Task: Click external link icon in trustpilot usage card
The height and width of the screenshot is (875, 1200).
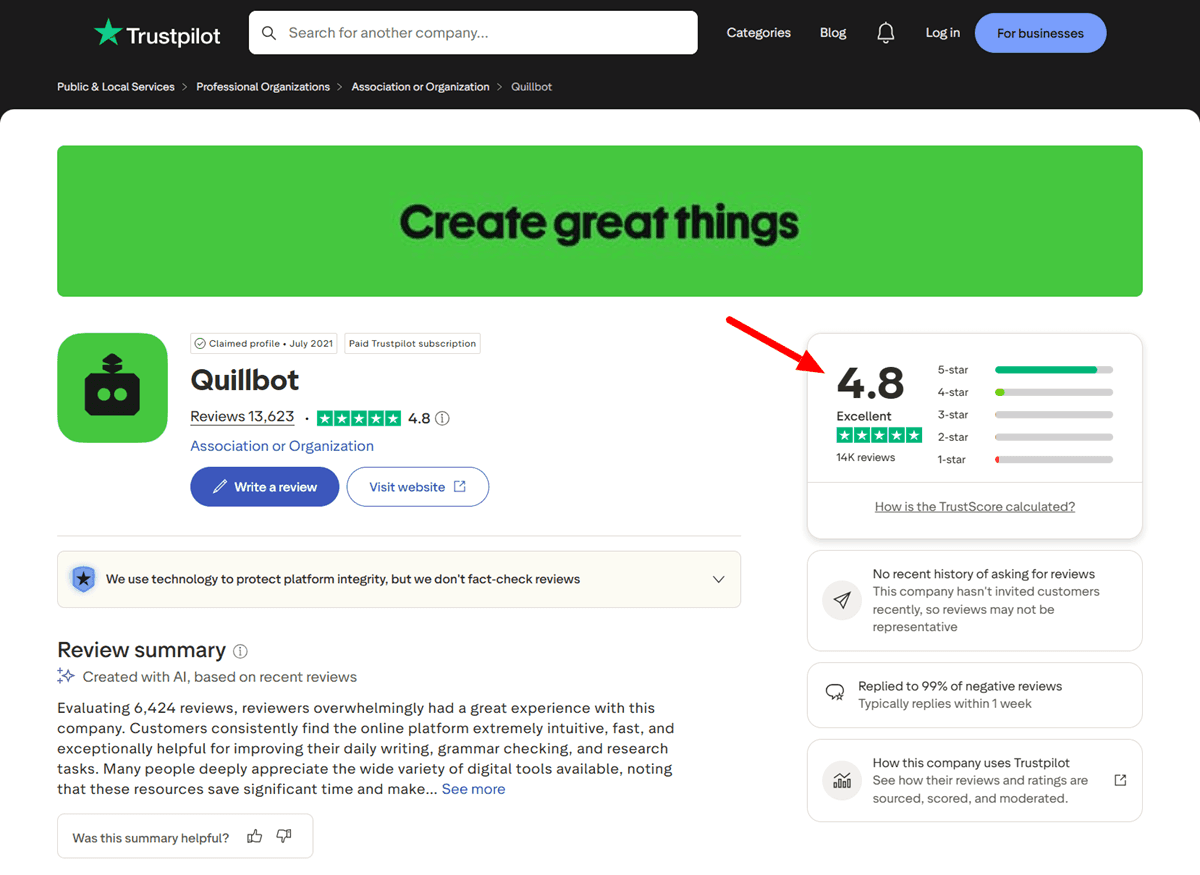Action: [1120, 780]
